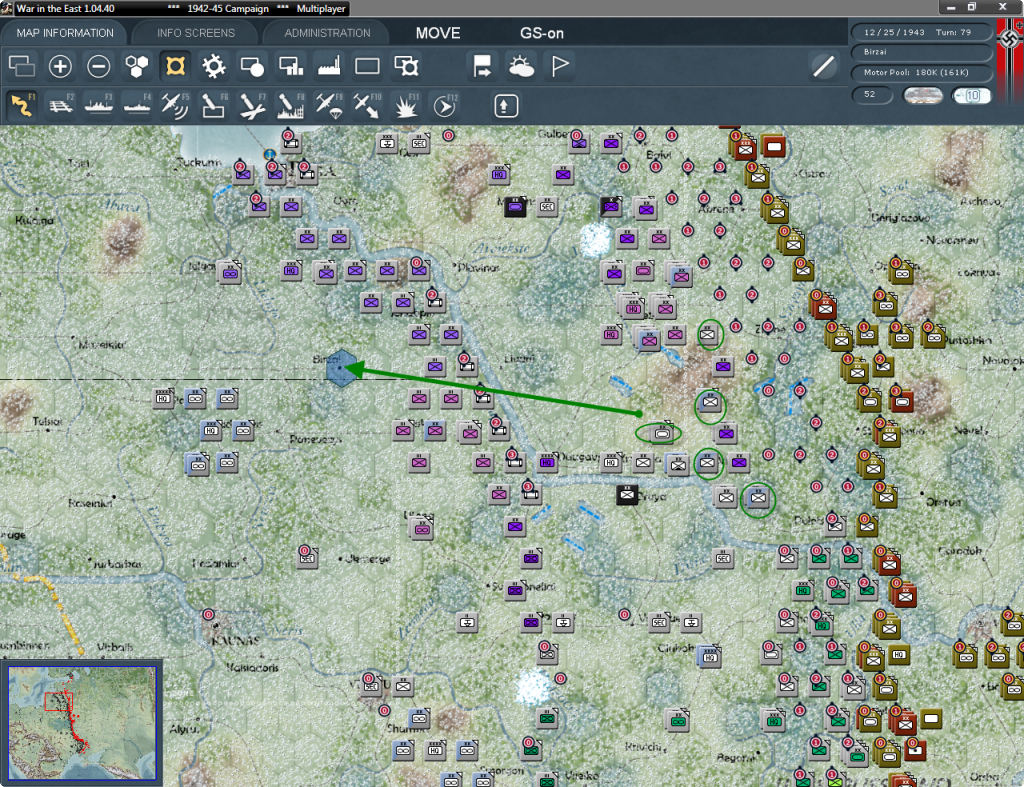Click the Motor Pool 180K readout

[x=921, y=72]
